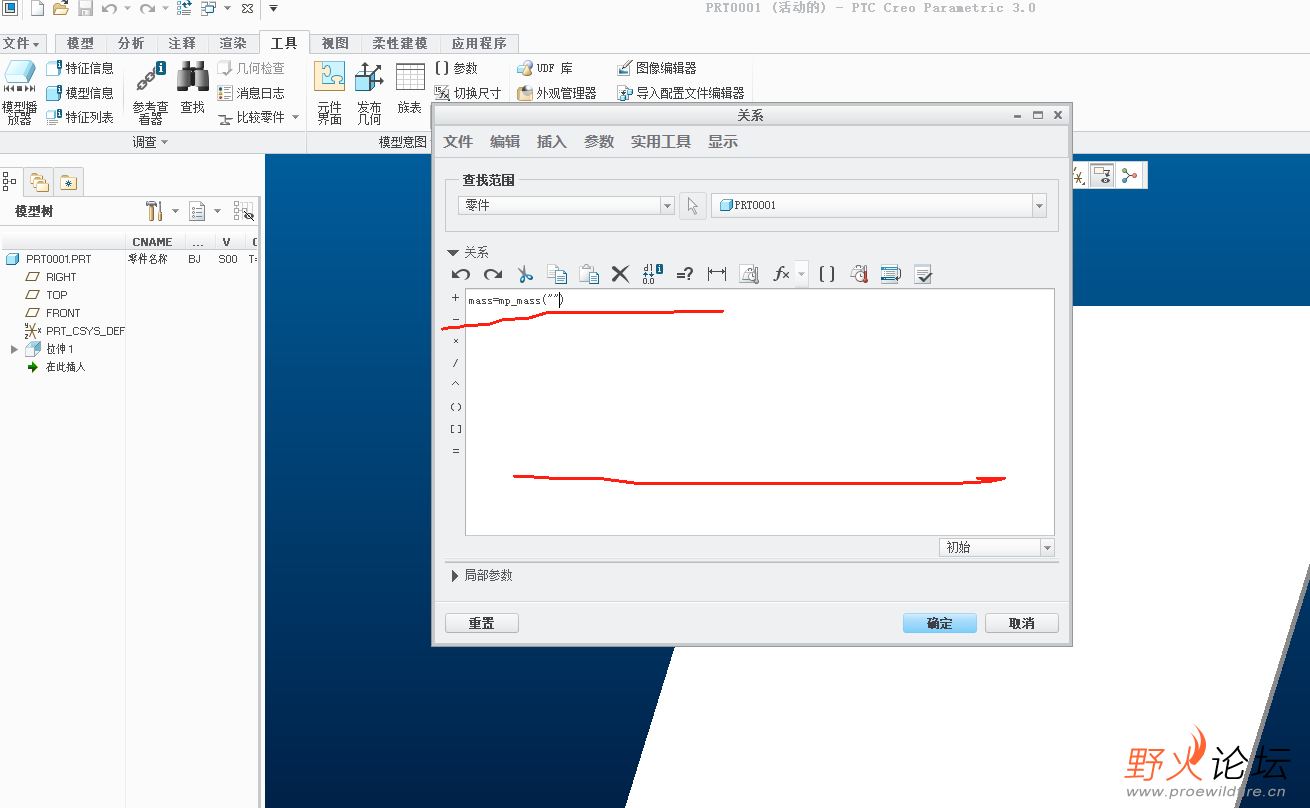1310x808 pixels.
Task: Open 比较零件 dropdown arrow
Action: (295, 117)
